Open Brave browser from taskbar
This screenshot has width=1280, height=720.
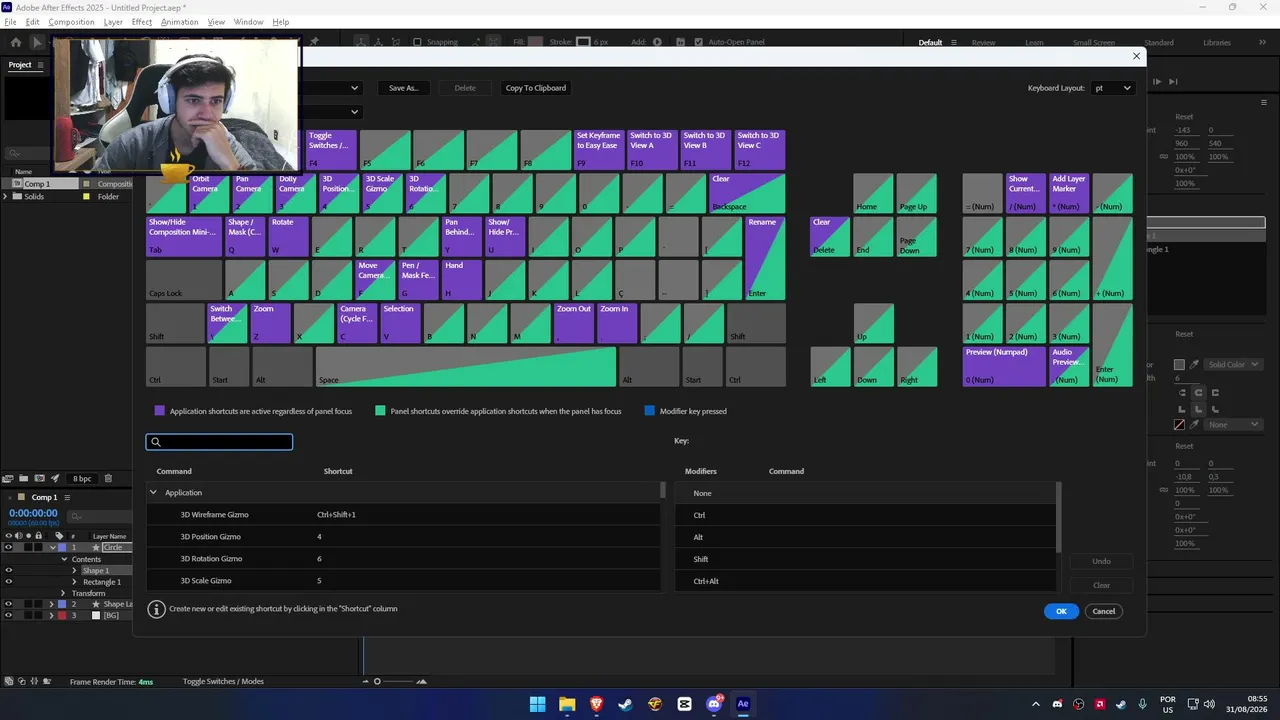596,704
